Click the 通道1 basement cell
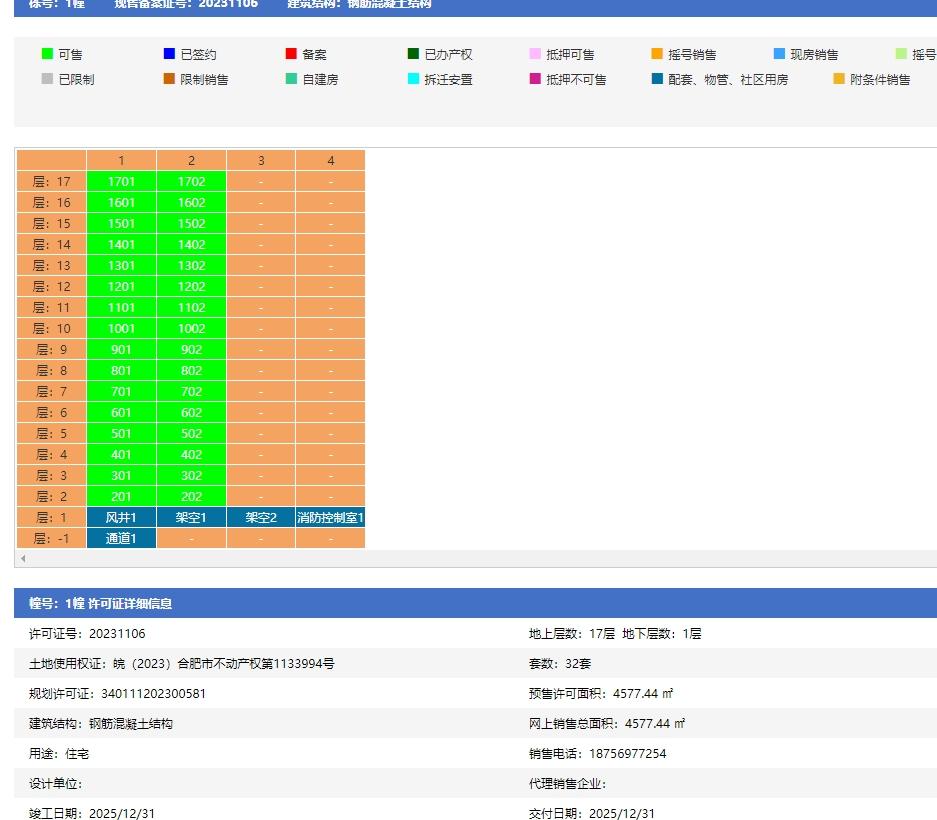The width and height of the screenshot is (937, 820). pyautogui.click(x=121, y=538)
